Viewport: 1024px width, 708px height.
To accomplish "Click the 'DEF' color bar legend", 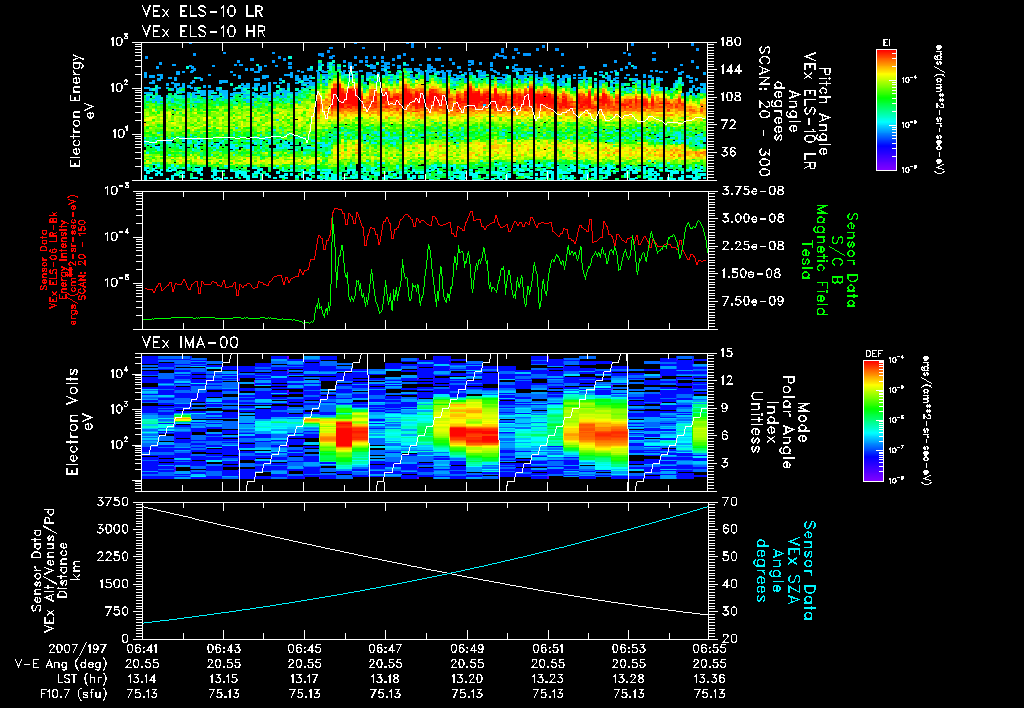I will tap(873, 421).
